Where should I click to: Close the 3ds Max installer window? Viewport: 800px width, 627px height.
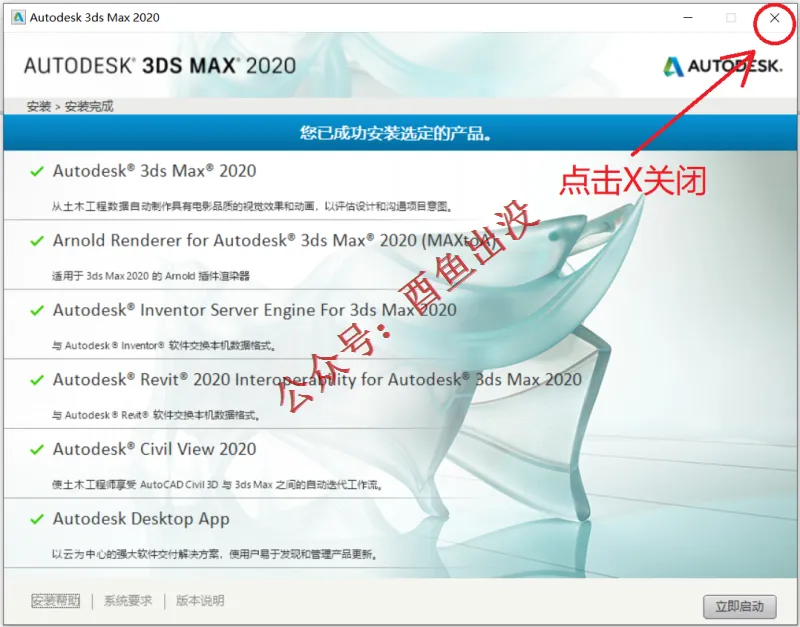point(774,18)
